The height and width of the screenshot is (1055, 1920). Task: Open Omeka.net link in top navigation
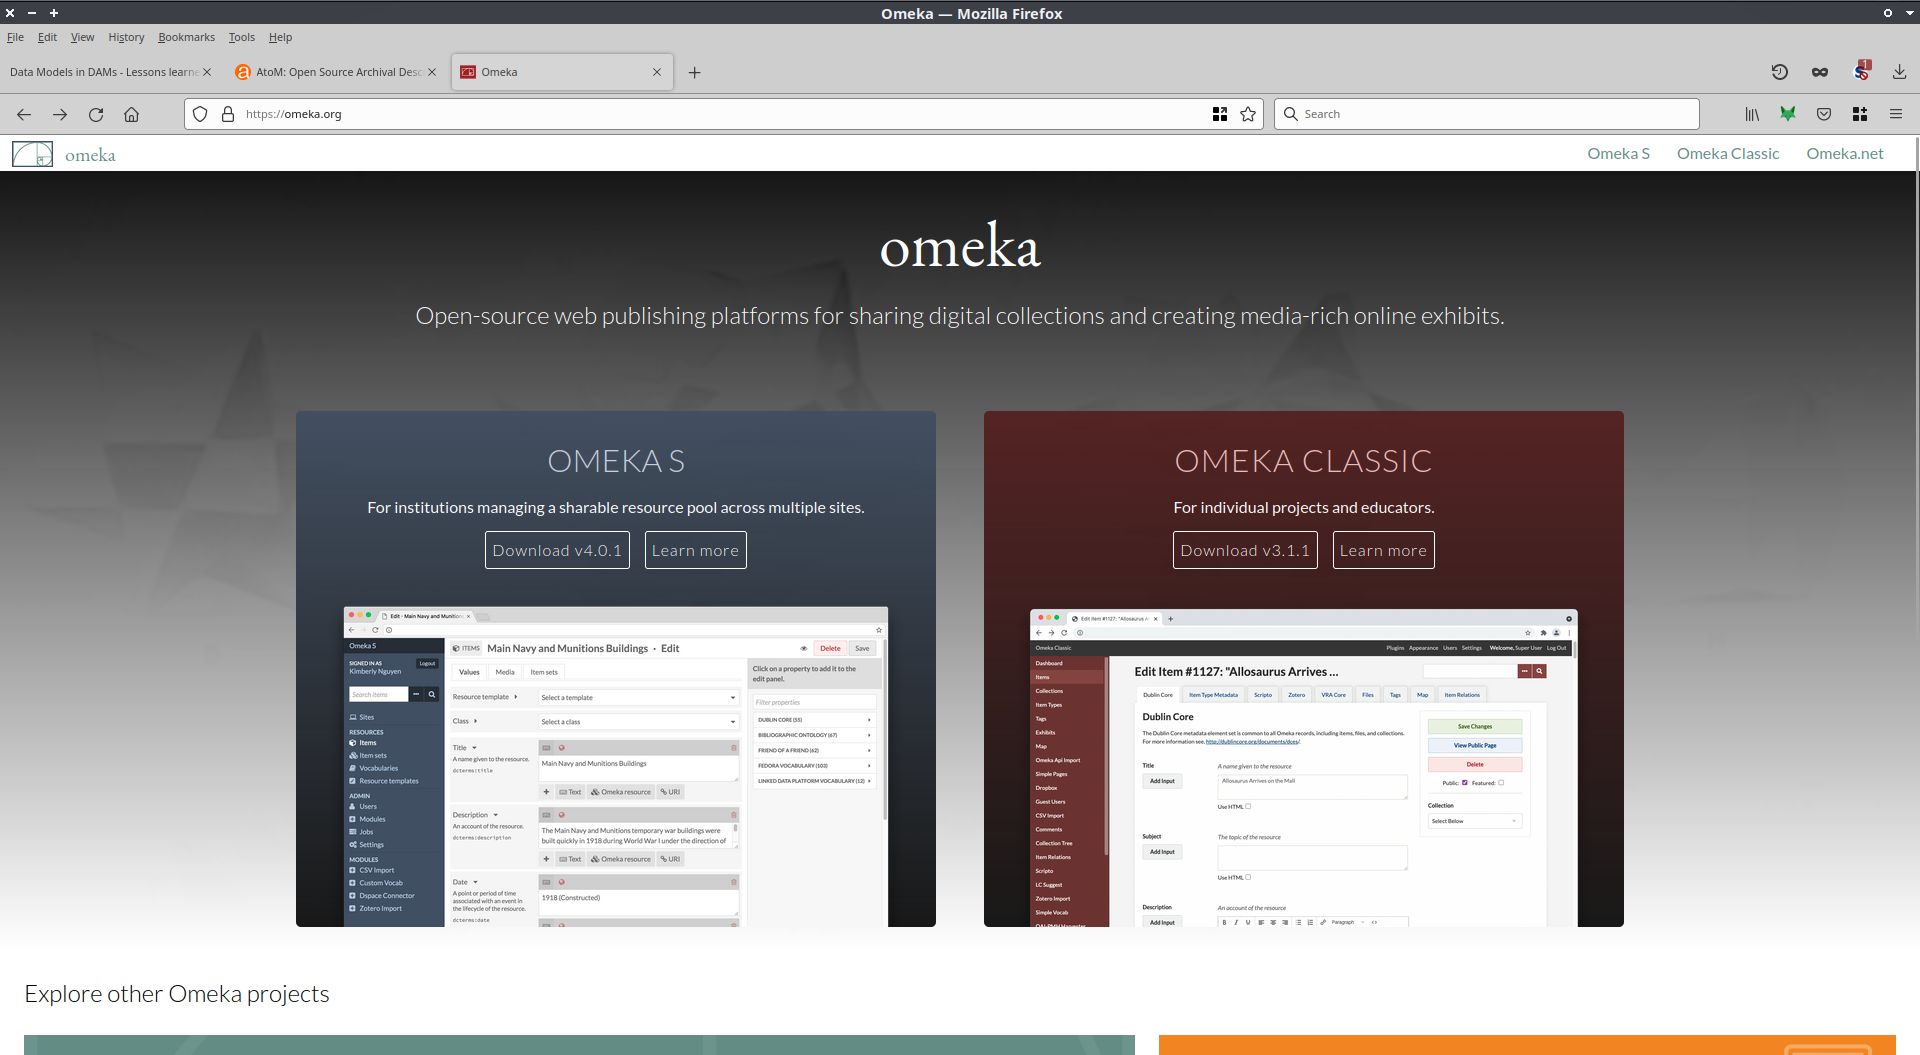[x=1844, y=154]
